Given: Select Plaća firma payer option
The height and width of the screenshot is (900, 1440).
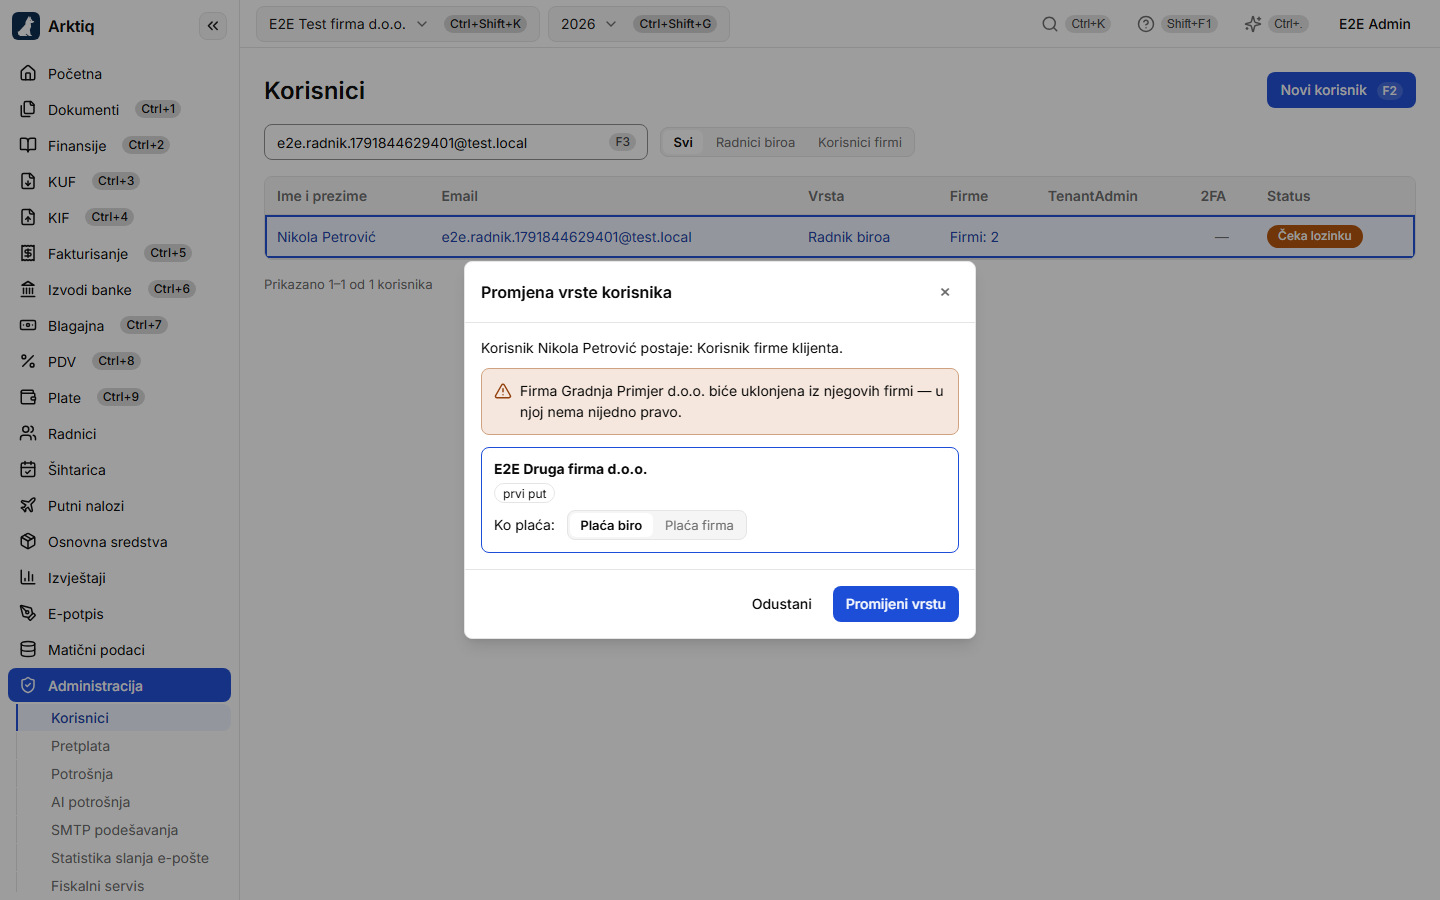Looking at the screenshot, I should pyautogui.click(x=699, y=525).
